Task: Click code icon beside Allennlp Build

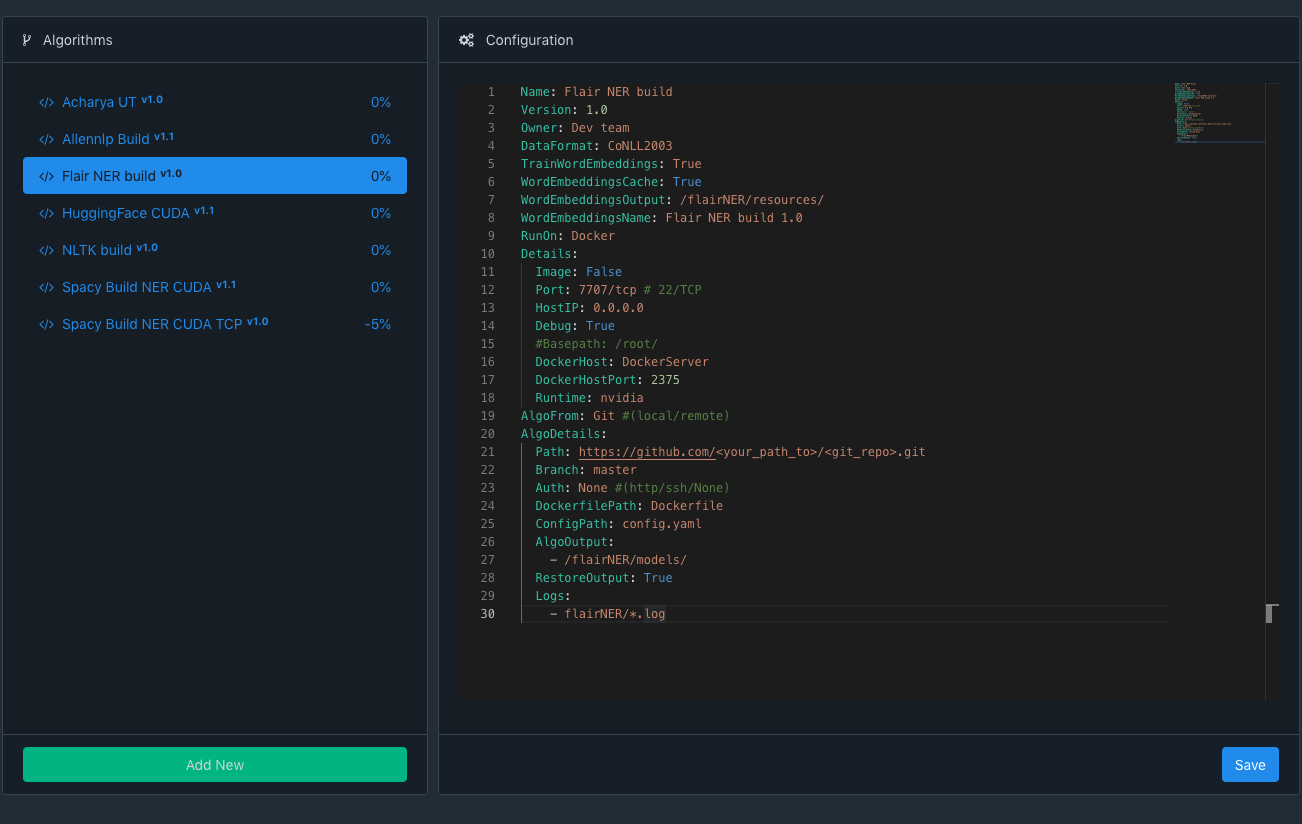Action: [46, 140]
